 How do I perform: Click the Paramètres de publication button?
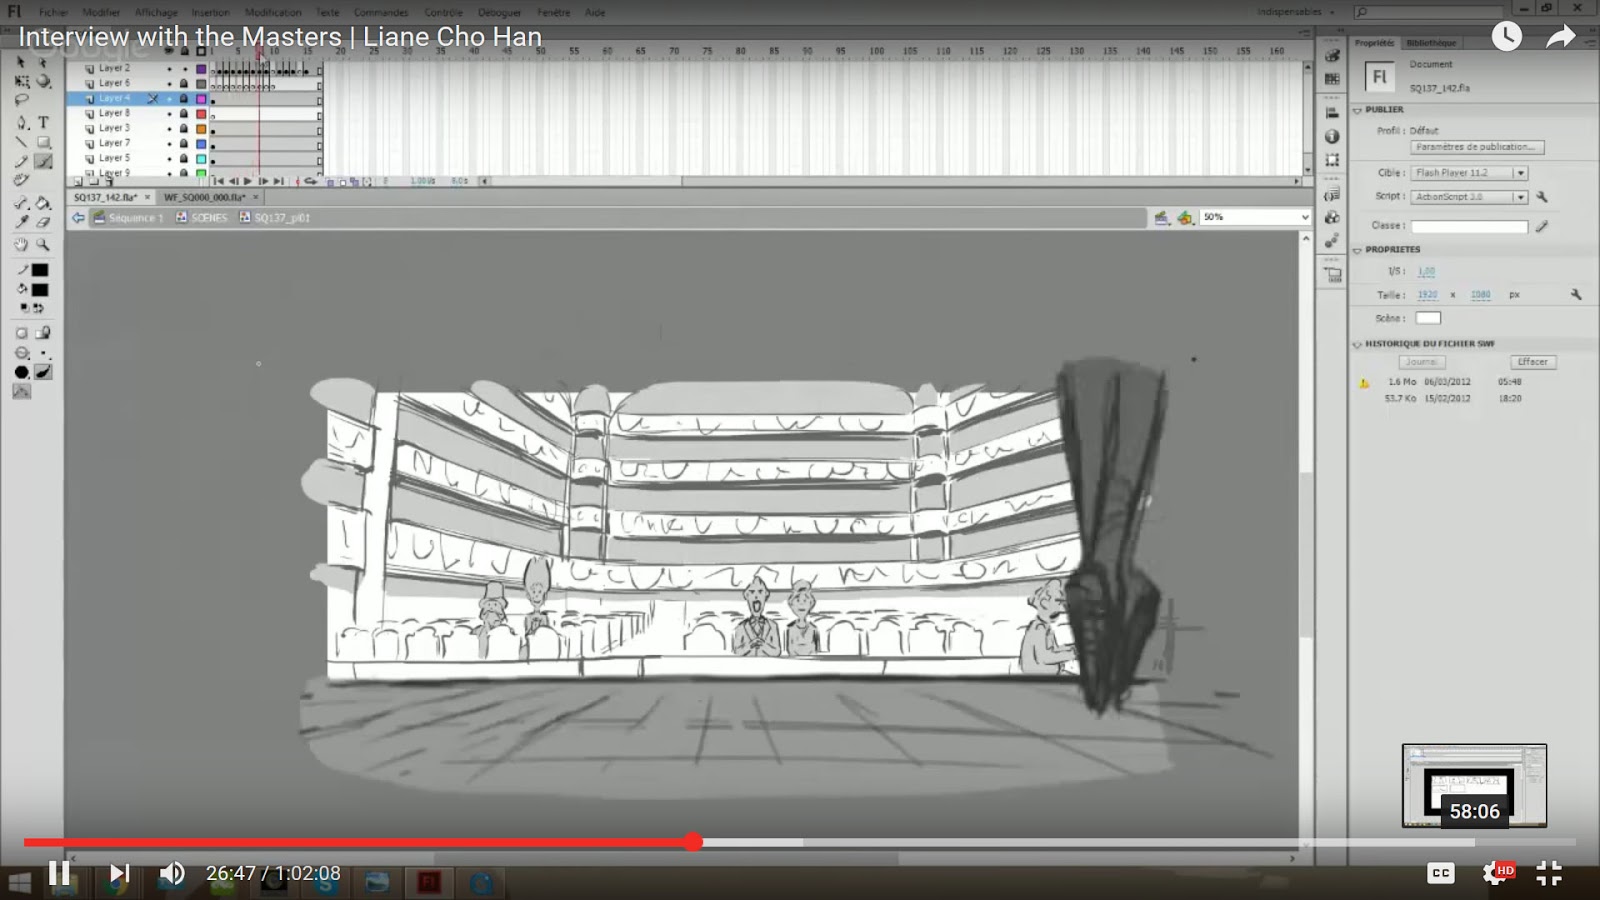[x=1477, y=146]
